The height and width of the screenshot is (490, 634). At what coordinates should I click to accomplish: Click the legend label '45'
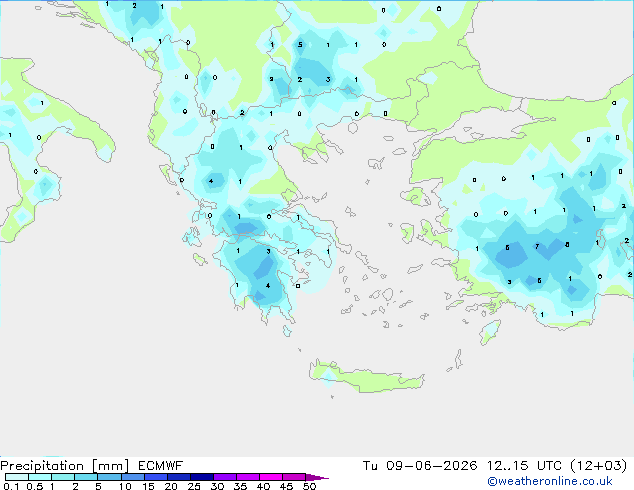coord(287,486)
